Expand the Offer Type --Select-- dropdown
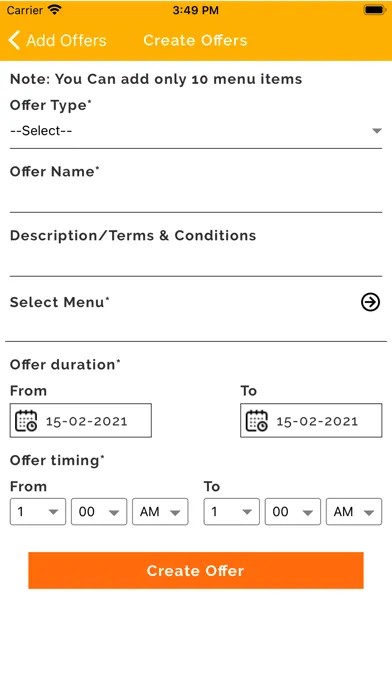Viewport: 392px width, 696px height. (196, 131)
